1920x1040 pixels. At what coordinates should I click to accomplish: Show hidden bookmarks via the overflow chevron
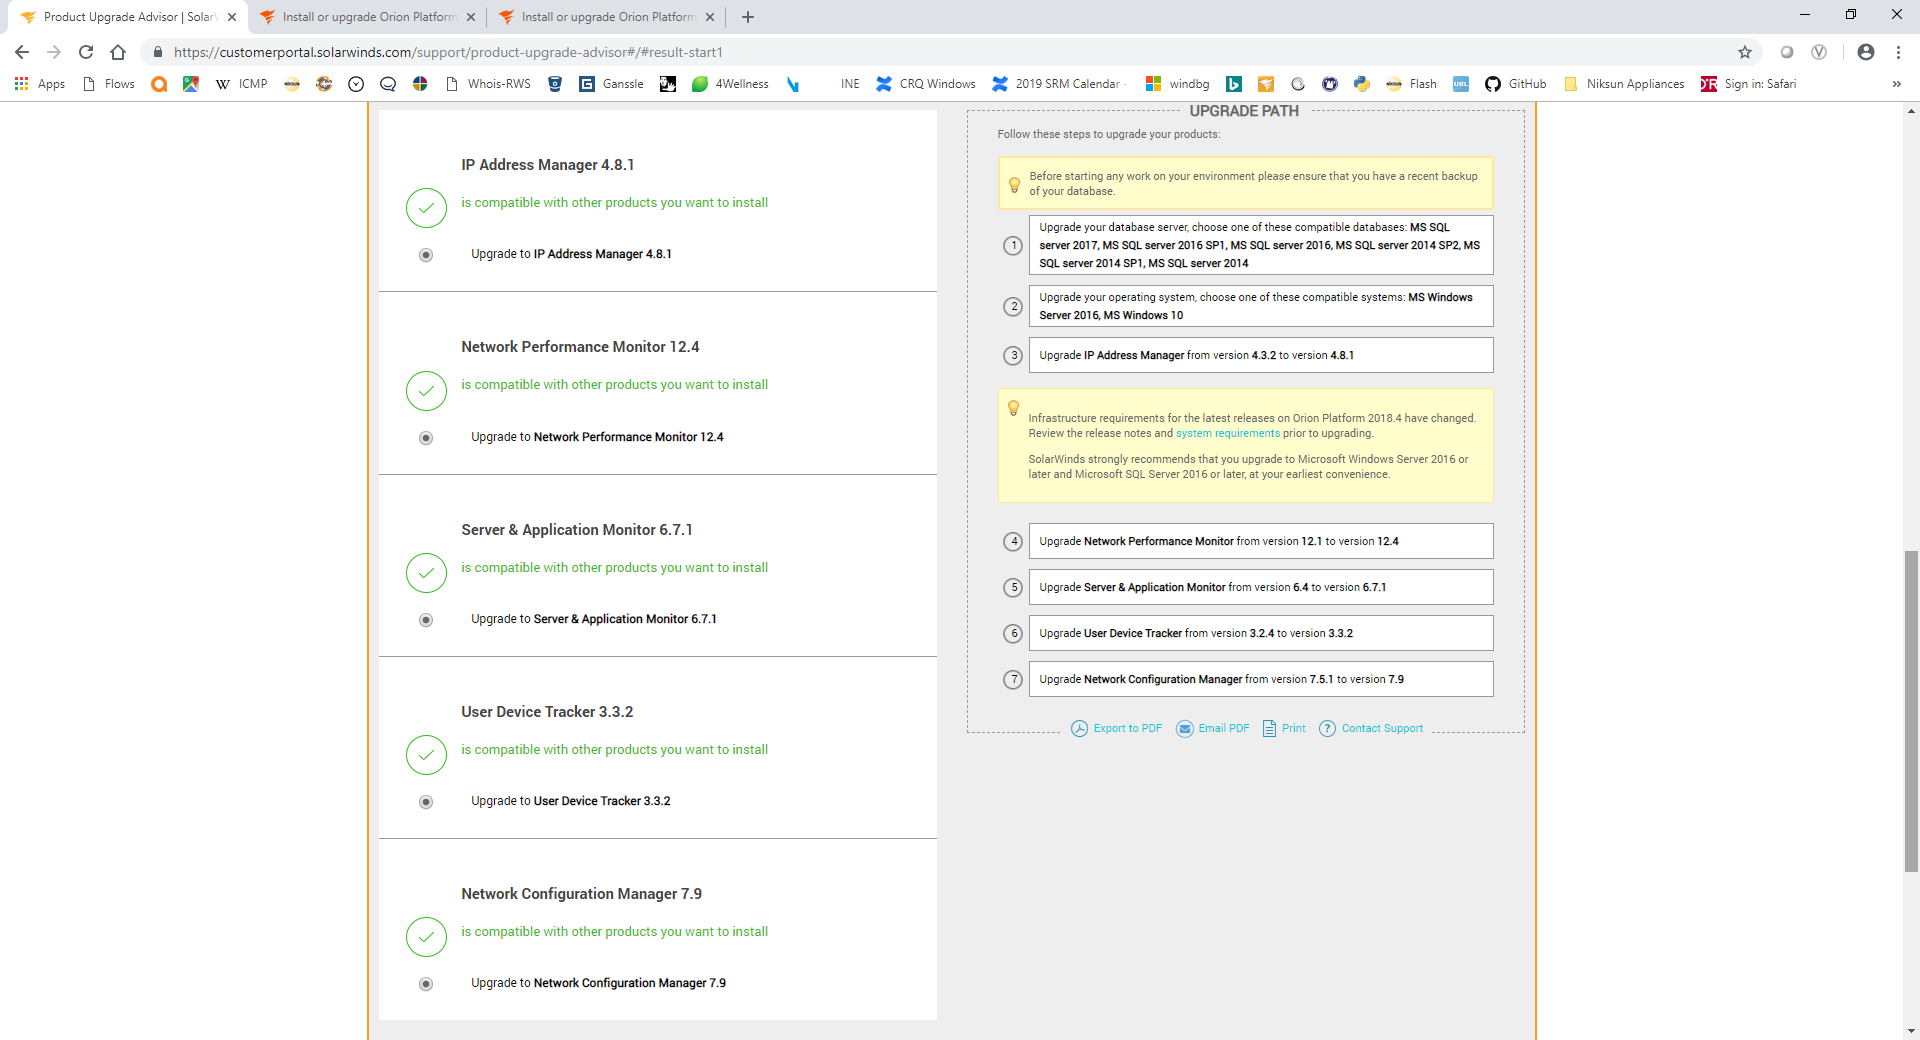1896,84
